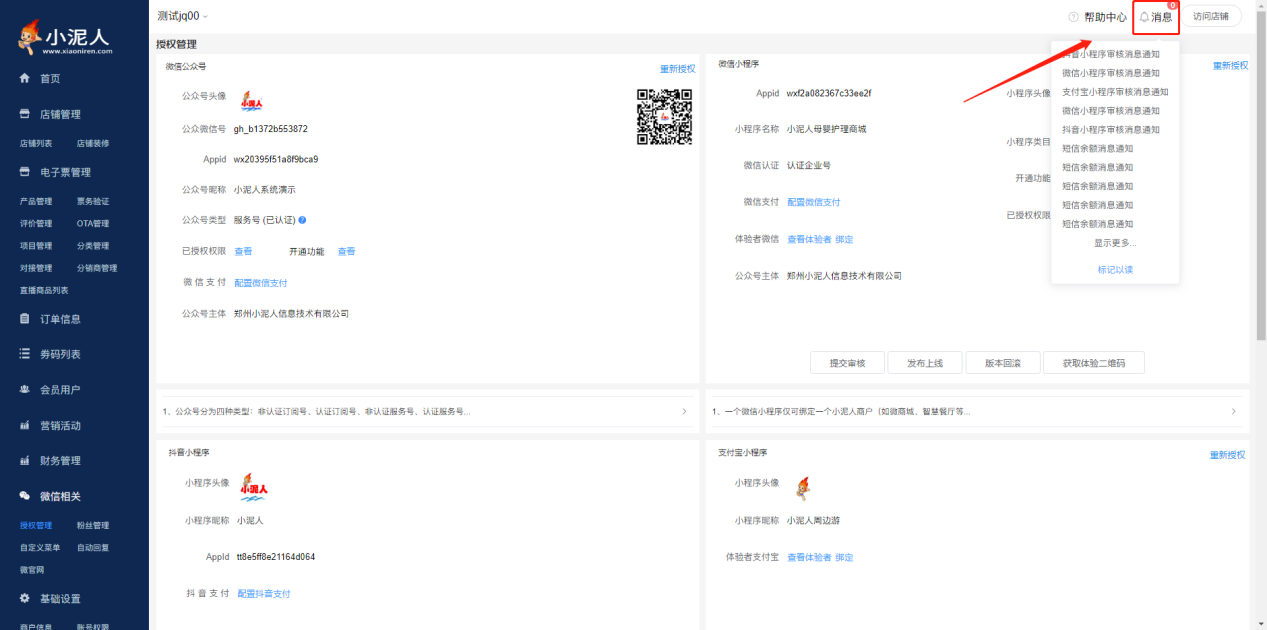The image size is (1267, 630).
Task: Open 粉丝管理 in the sidebar
Action: (93, 525)
